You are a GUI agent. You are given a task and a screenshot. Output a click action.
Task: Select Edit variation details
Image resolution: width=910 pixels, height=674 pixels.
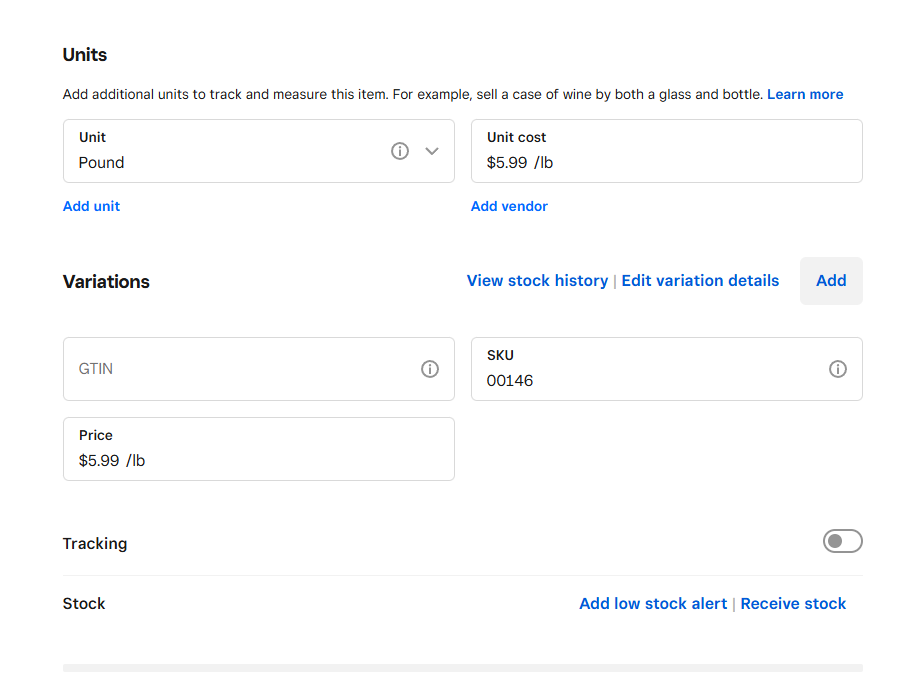coord(700,281)
